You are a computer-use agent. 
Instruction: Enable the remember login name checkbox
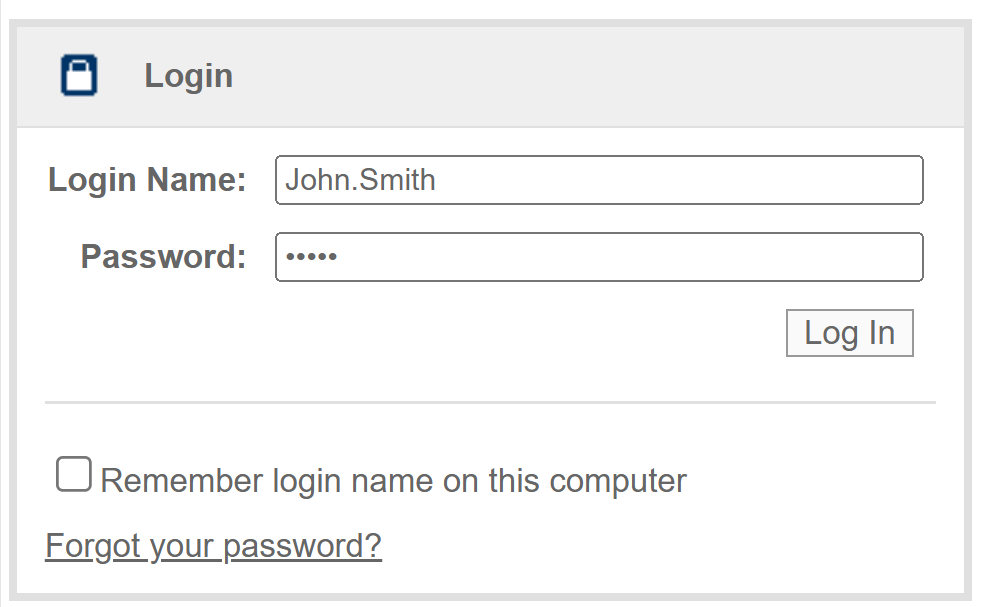click(73, 474)
